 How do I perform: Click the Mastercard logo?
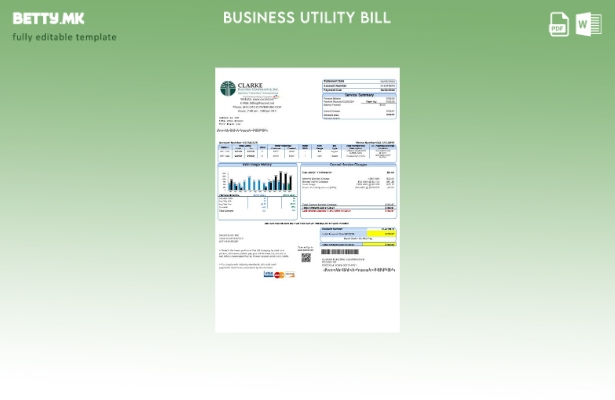[279, 274]
